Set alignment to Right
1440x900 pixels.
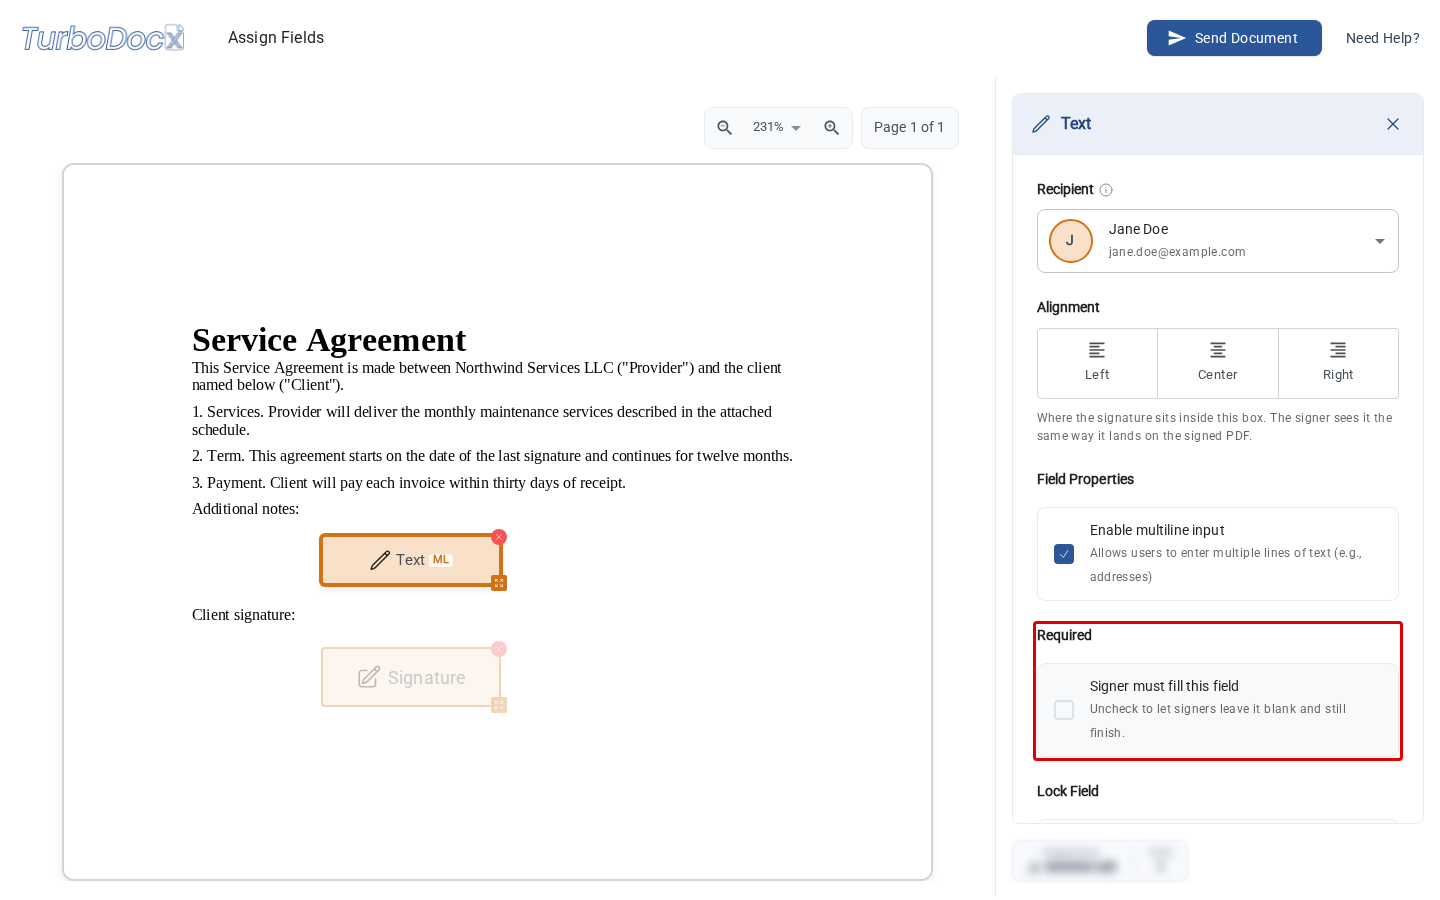click(1338, 363)
